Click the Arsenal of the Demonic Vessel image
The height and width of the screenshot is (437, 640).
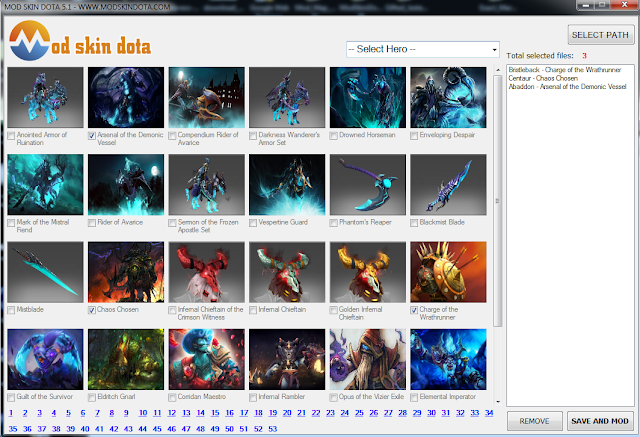tap(126, 98)
